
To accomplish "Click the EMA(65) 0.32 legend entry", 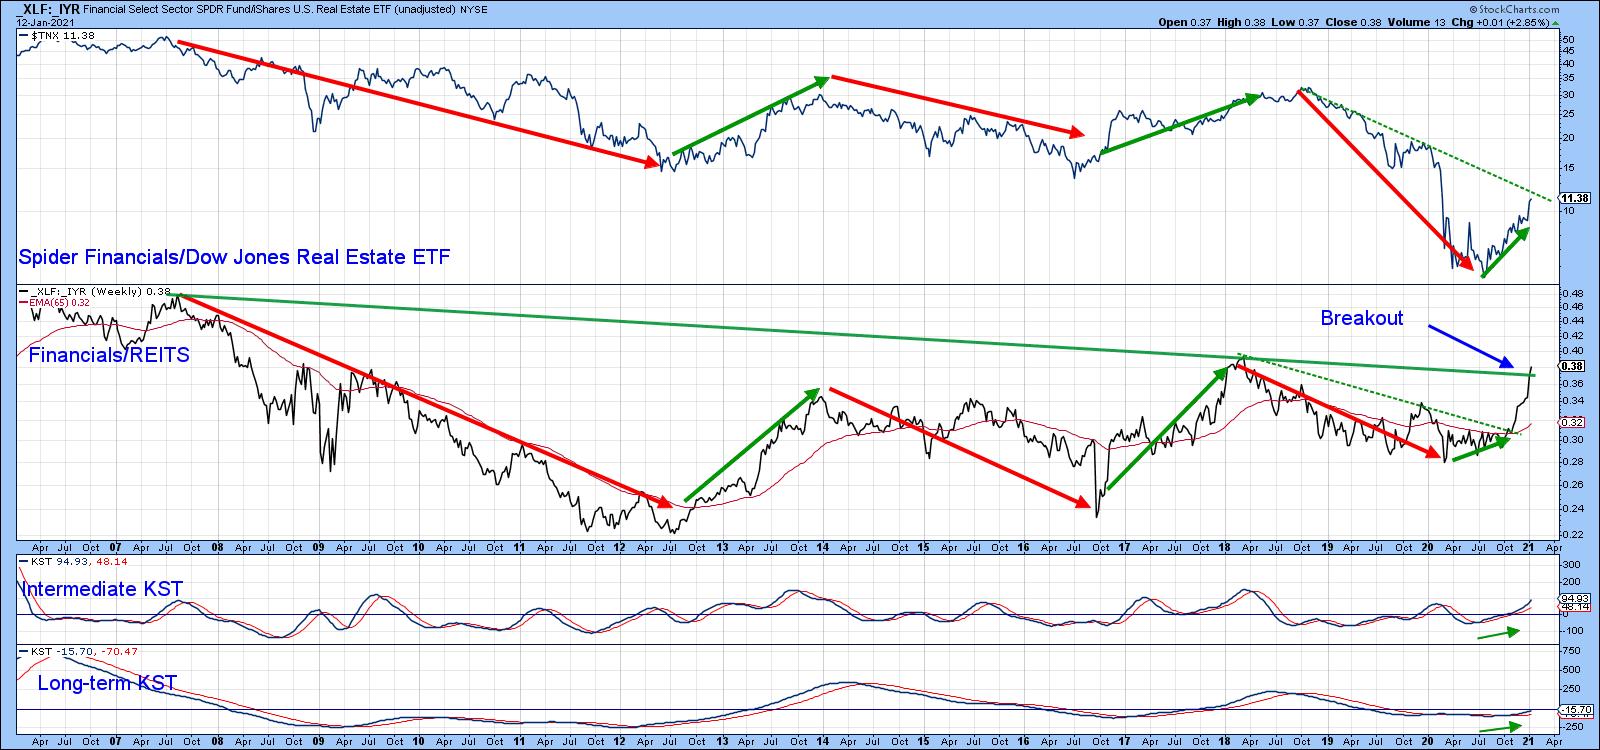I will pos(55,301).
